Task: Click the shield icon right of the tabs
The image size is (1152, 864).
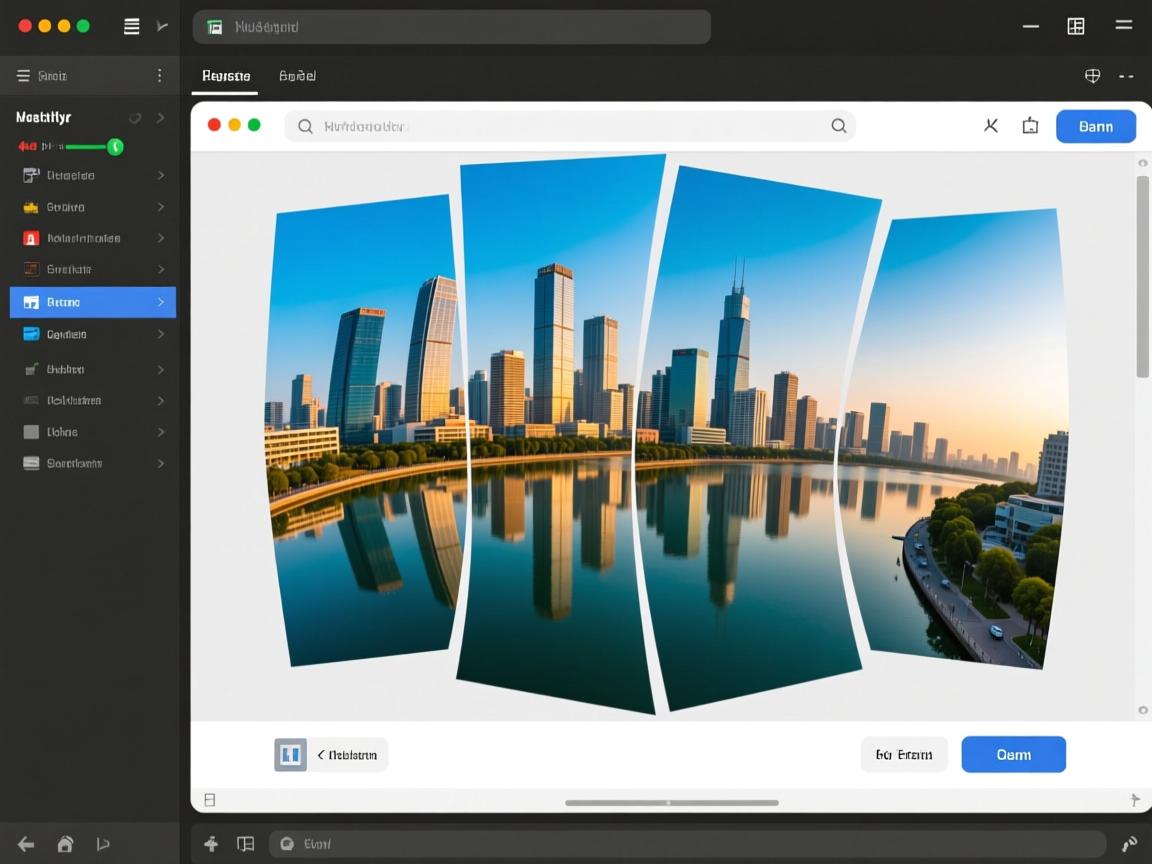Action: (x=1093, y=76)
